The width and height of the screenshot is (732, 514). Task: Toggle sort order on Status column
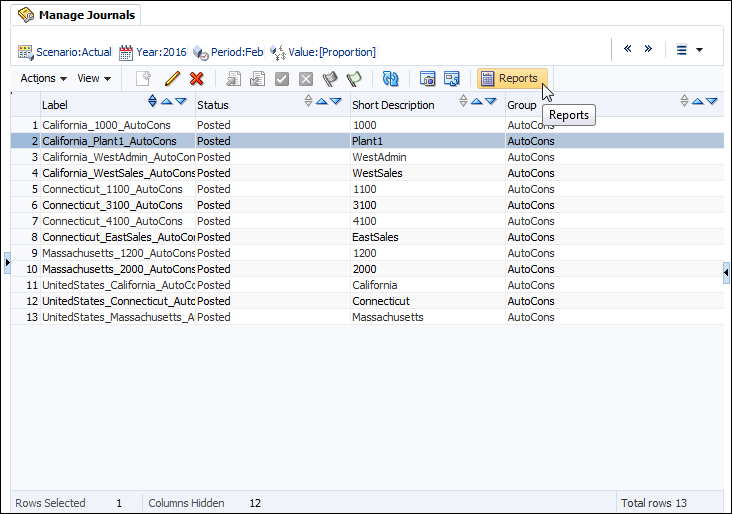(308, 101)
